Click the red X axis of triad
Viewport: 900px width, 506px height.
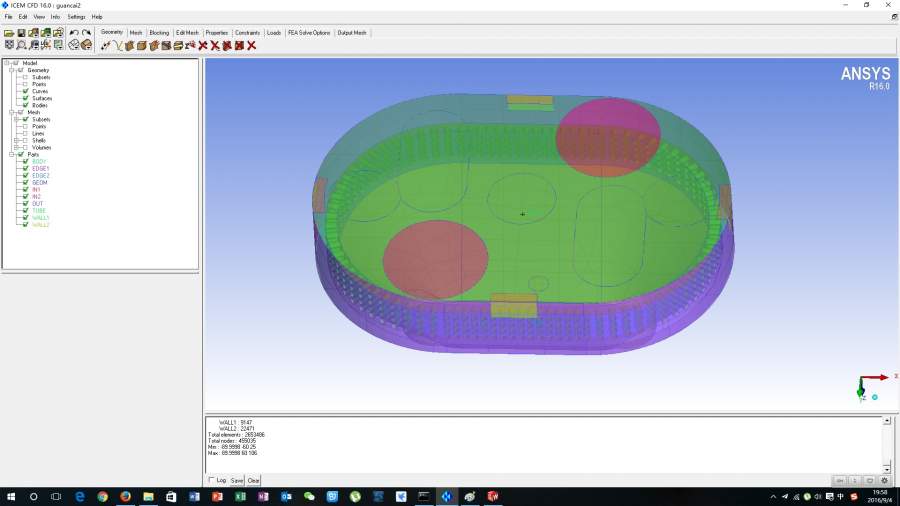point(875,377)
